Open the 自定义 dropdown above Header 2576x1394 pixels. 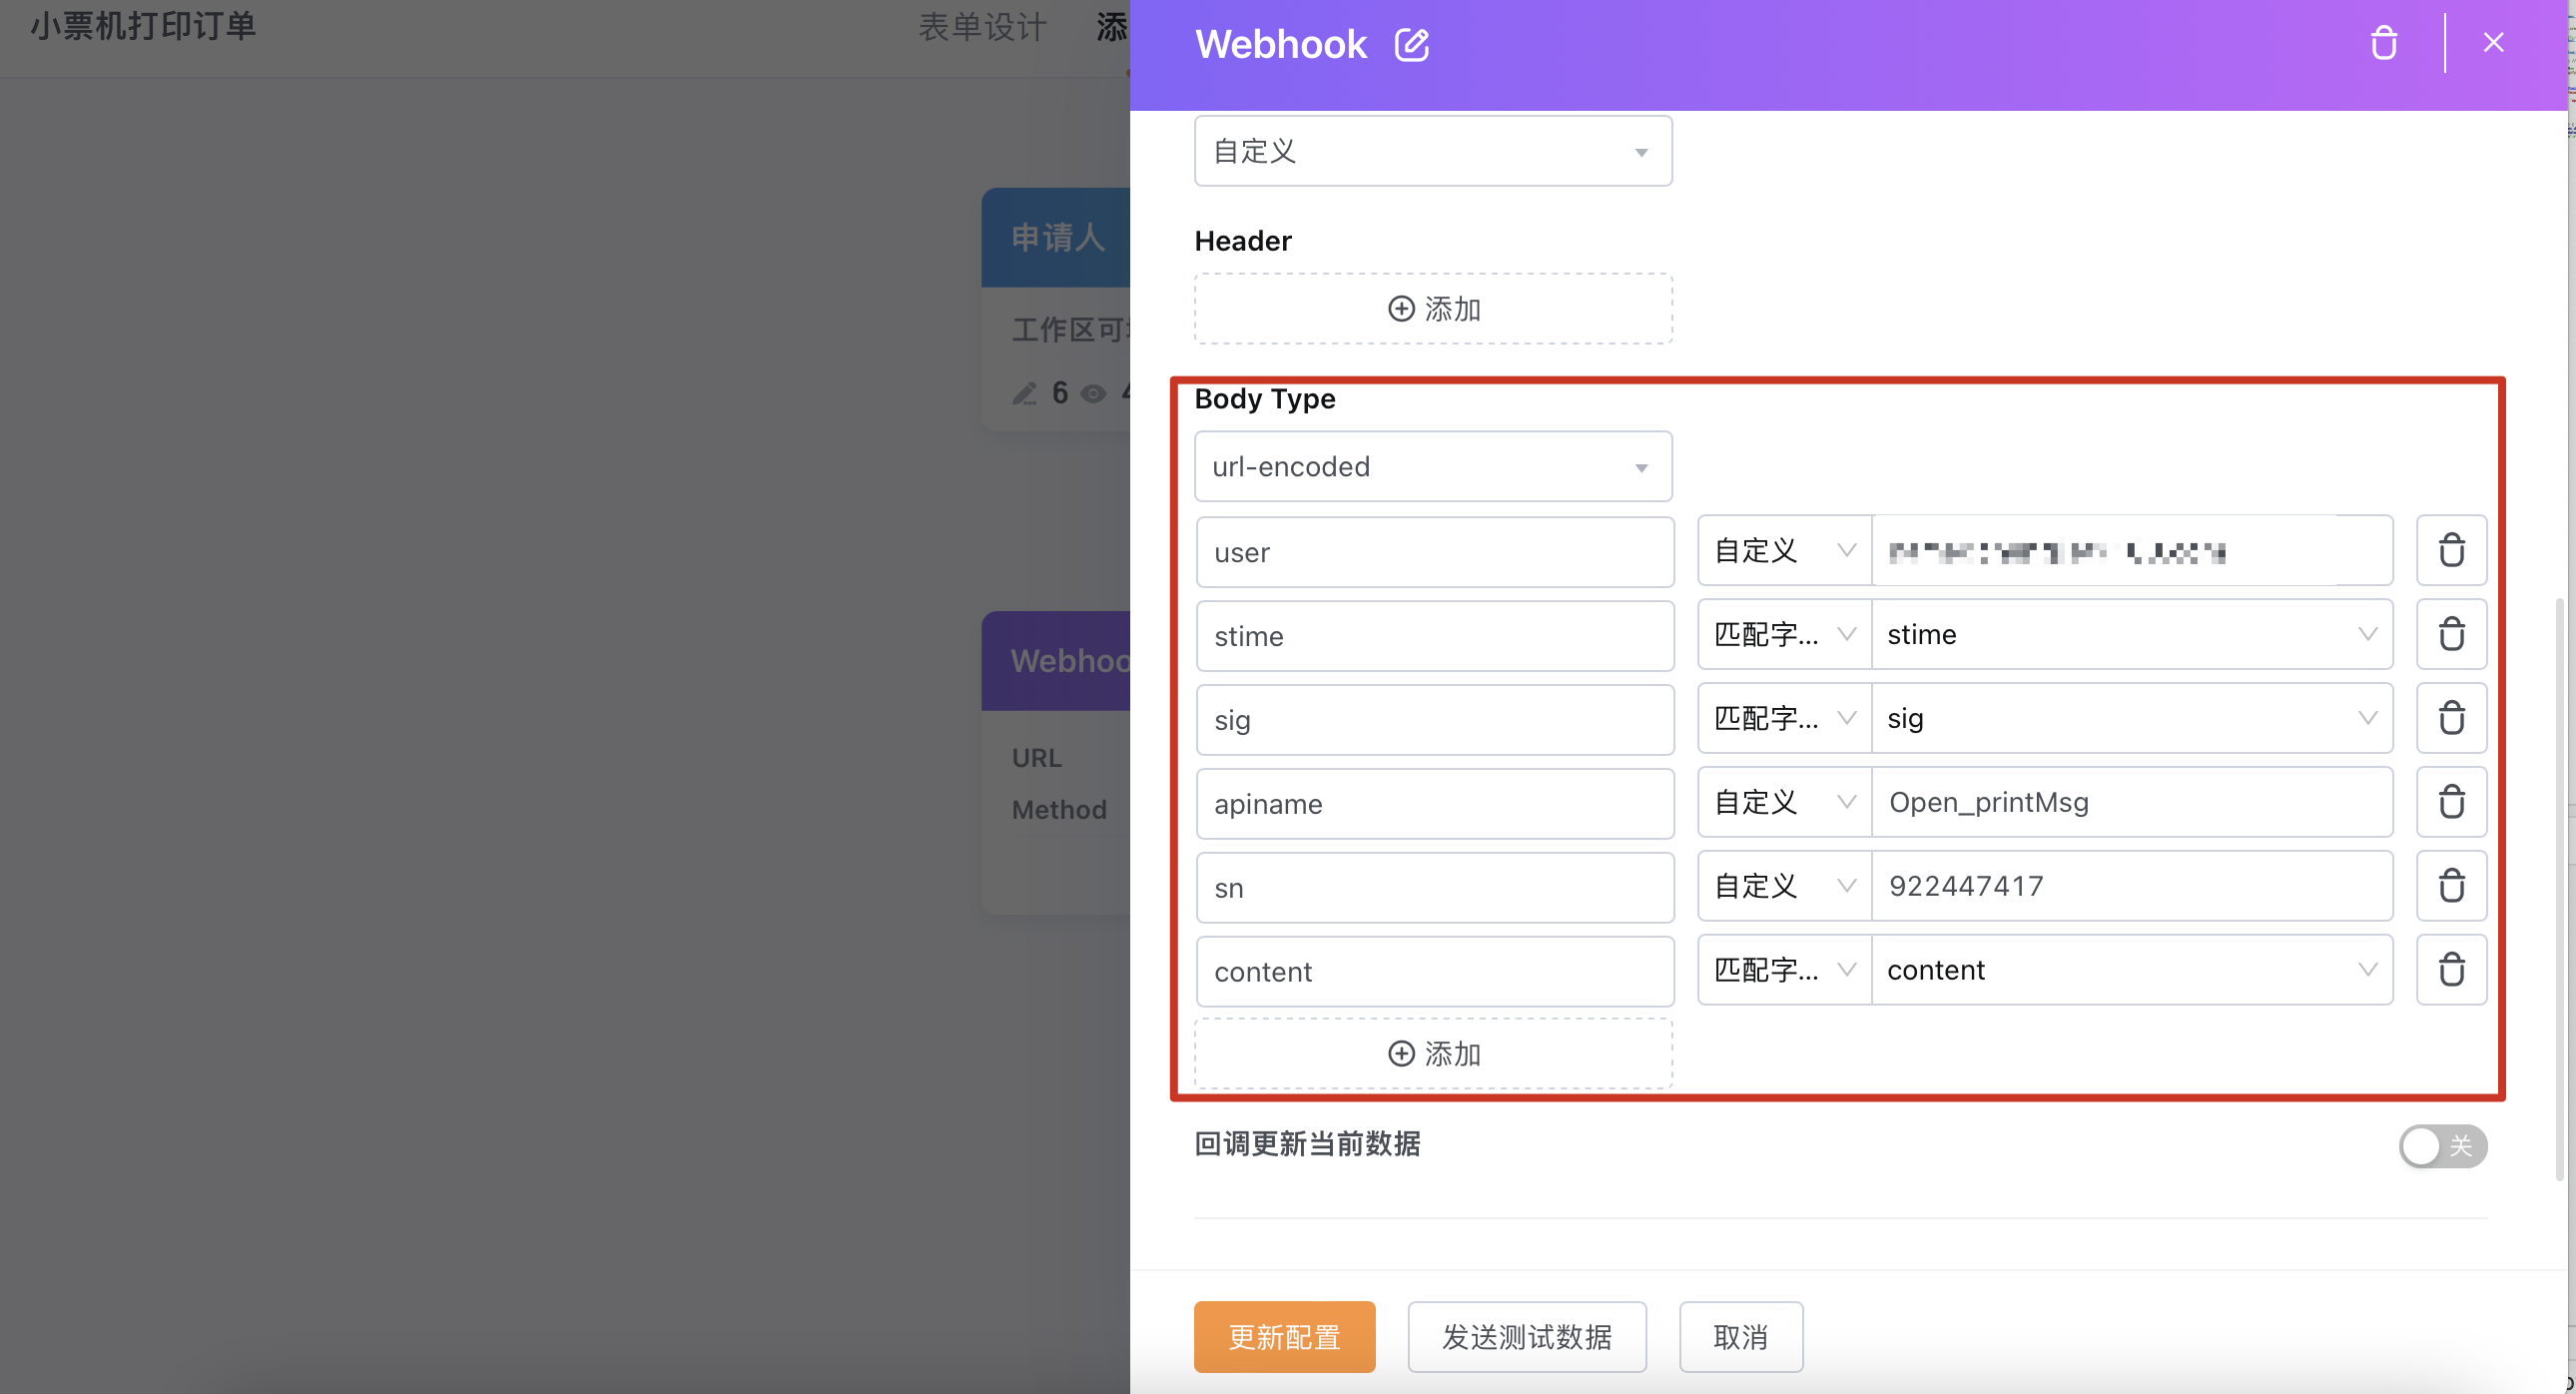(x=1433, y=151)
